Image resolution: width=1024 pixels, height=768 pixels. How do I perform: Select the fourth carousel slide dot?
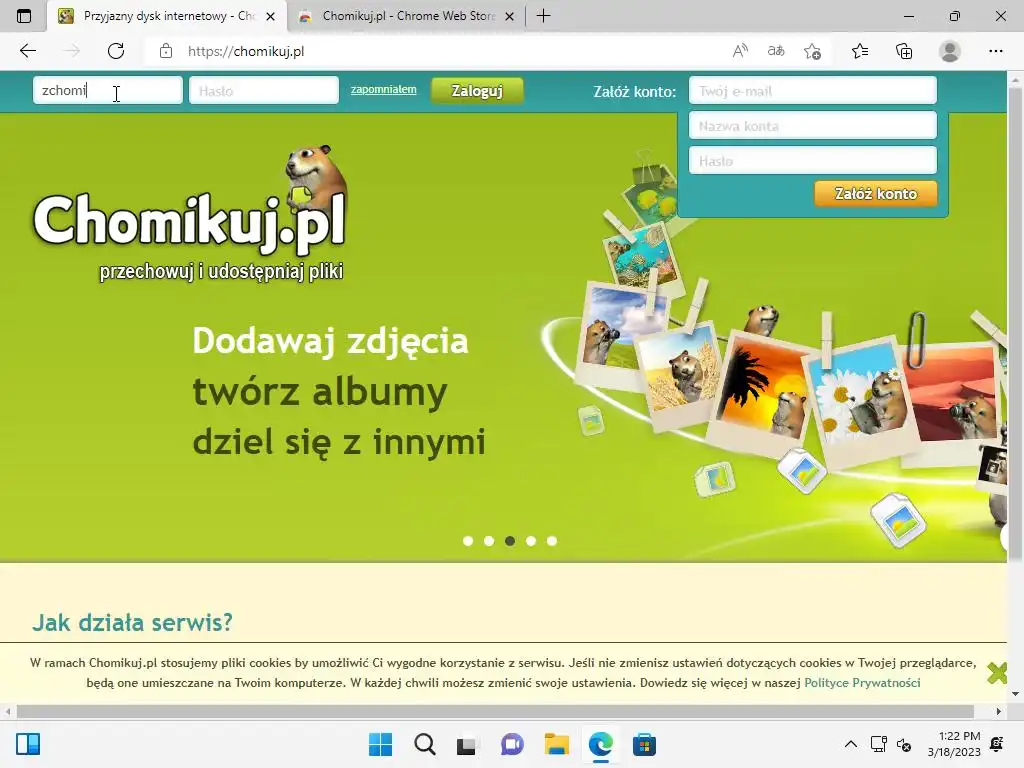pyautogui.click(x=531, y=541)
